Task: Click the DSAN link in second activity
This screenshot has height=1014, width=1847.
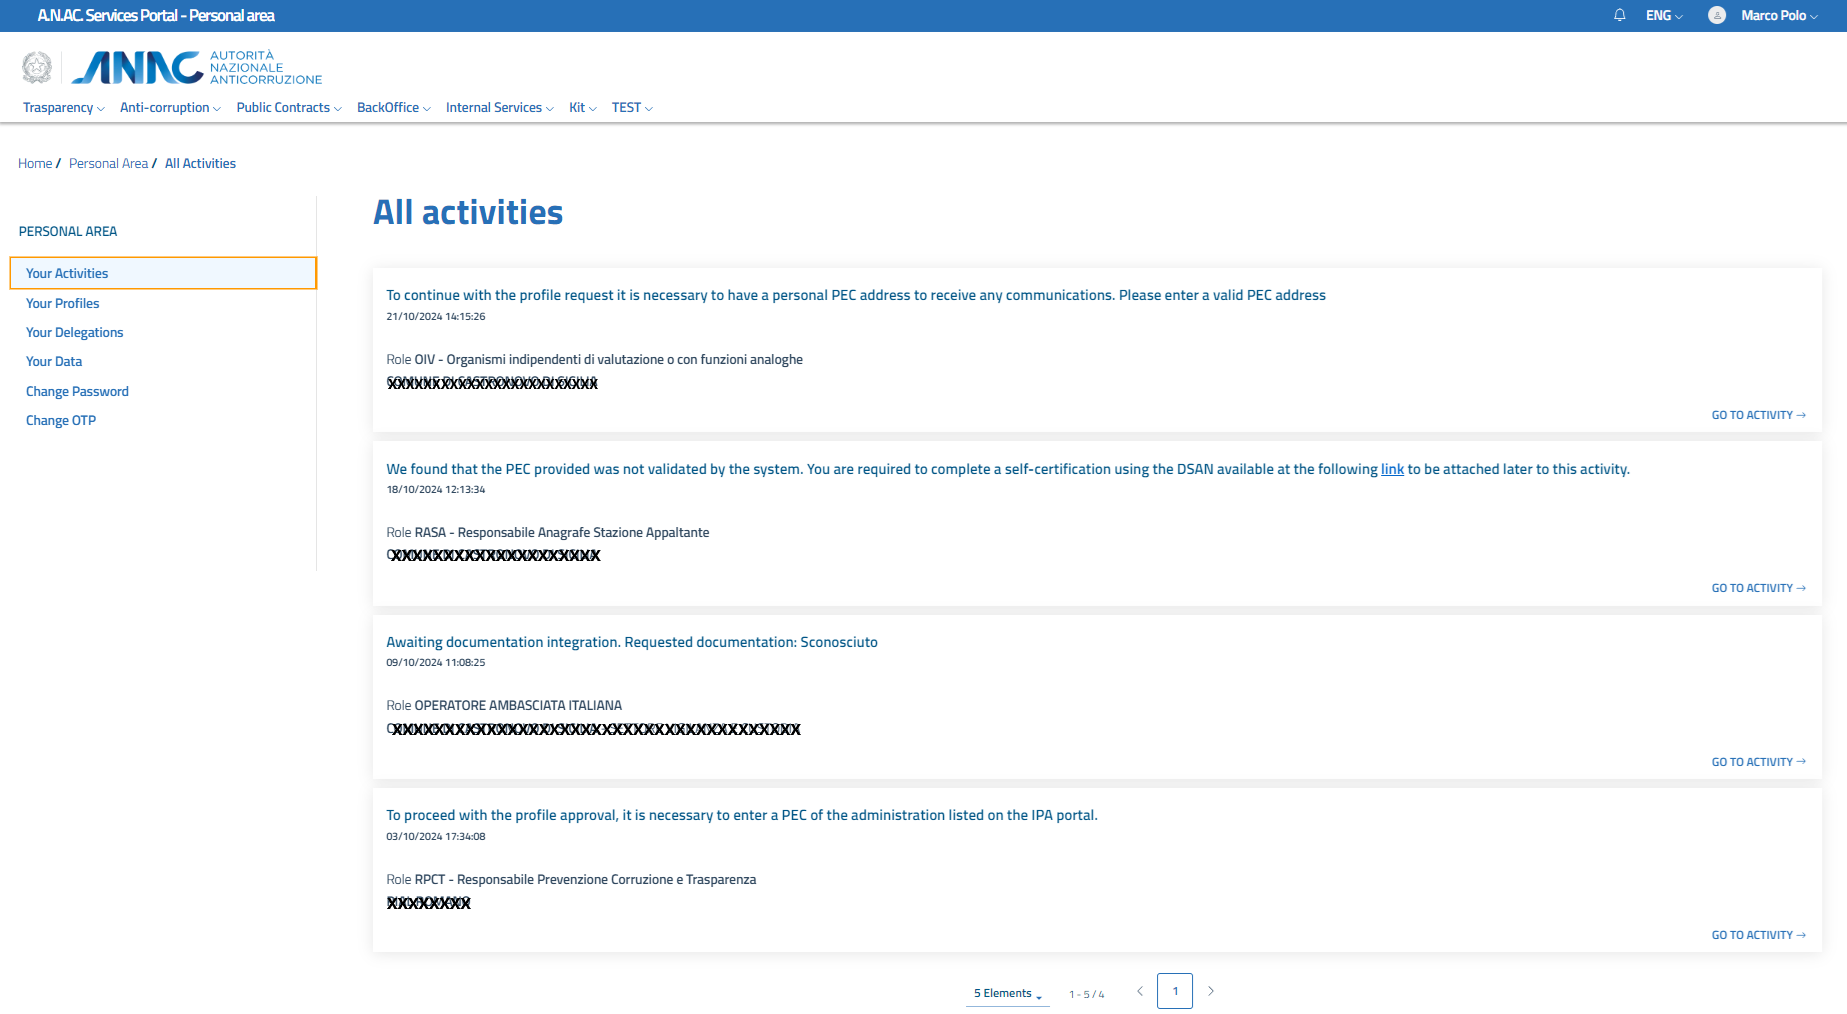Action: 1392,469
